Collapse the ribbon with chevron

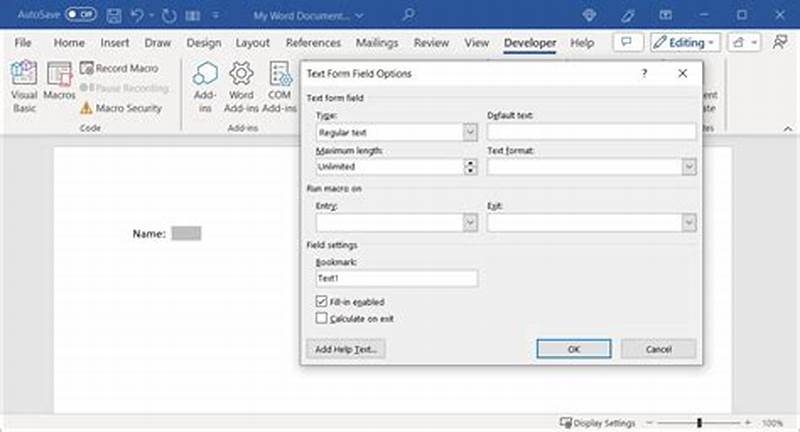pos(788,129)
